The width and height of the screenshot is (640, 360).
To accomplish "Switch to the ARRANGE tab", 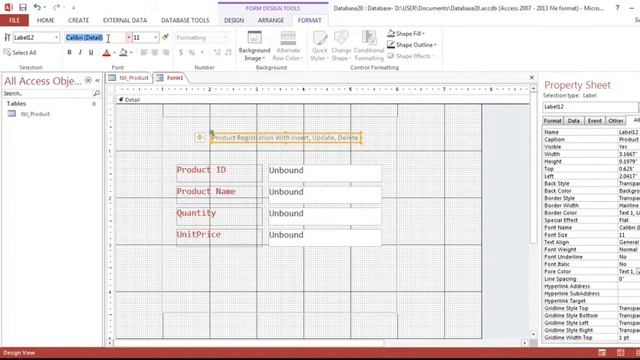I will tap(271, 20).
